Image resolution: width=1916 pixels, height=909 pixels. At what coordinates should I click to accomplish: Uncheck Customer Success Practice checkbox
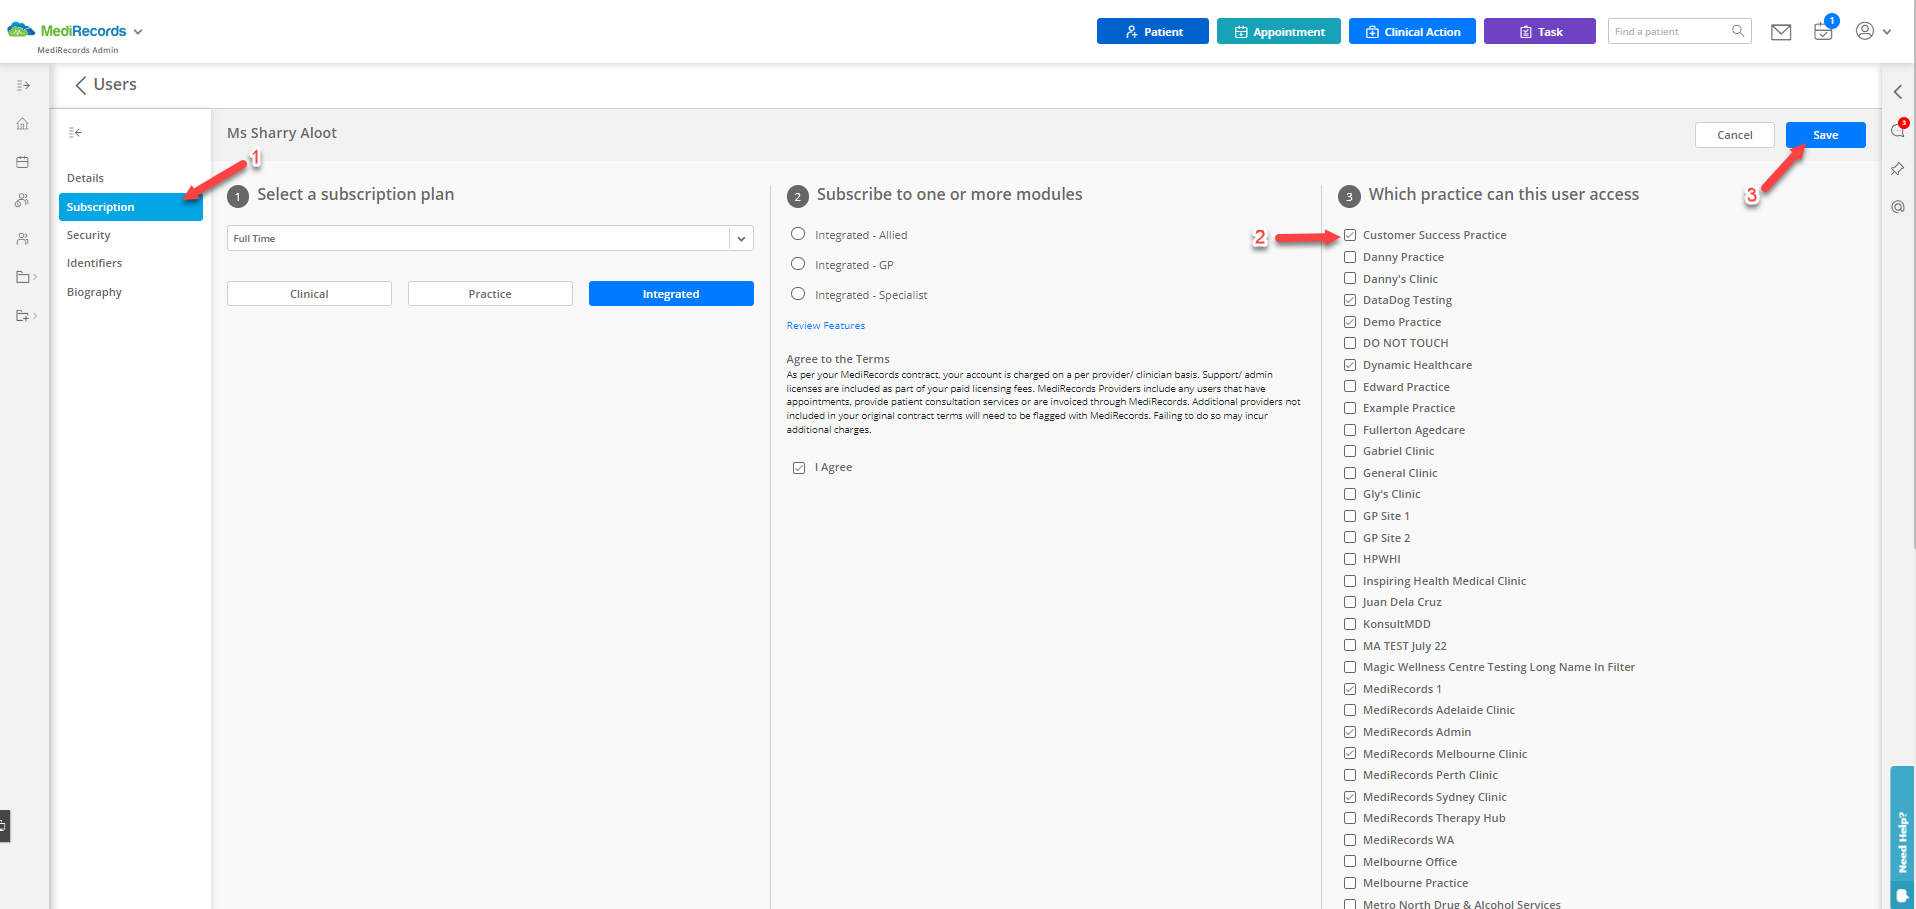pos(1350,235)
